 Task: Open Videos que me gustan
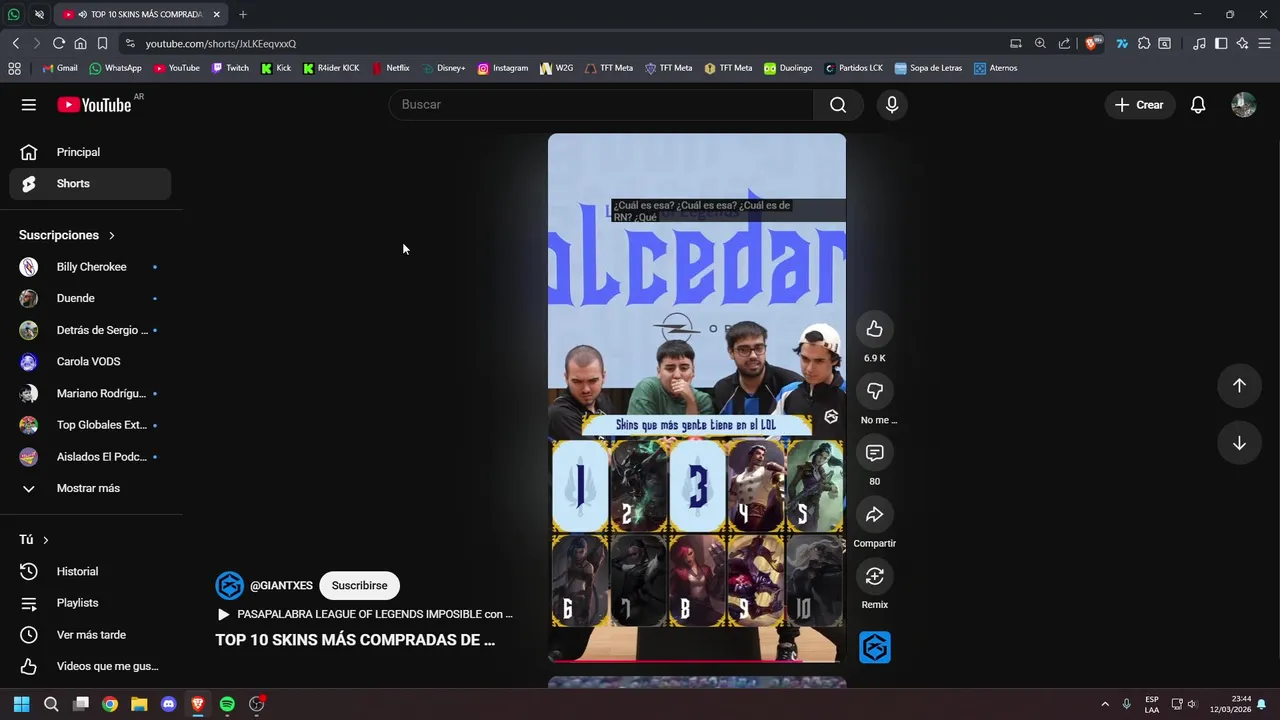coord(90,666)
